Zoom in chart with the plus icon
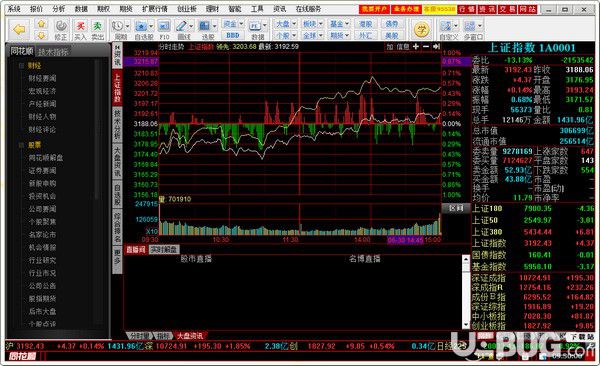 point(416,46)
